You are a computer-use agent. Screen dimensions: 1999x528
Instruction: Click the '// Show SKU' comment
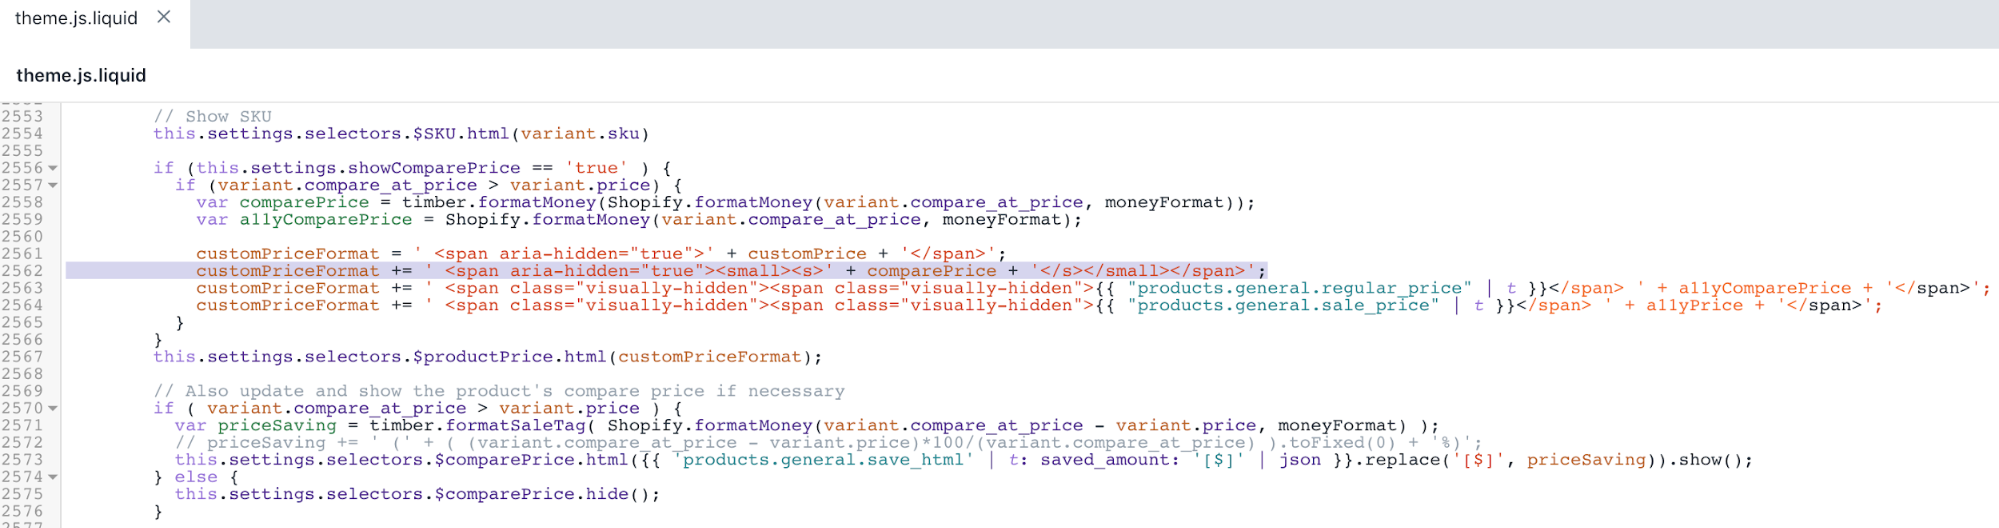(x=212, y=117)
